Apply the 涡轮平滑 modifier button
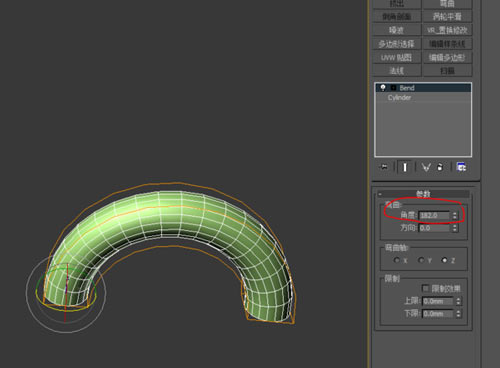The height and width of the screenshot is (368, 500). tap(447, 16)
